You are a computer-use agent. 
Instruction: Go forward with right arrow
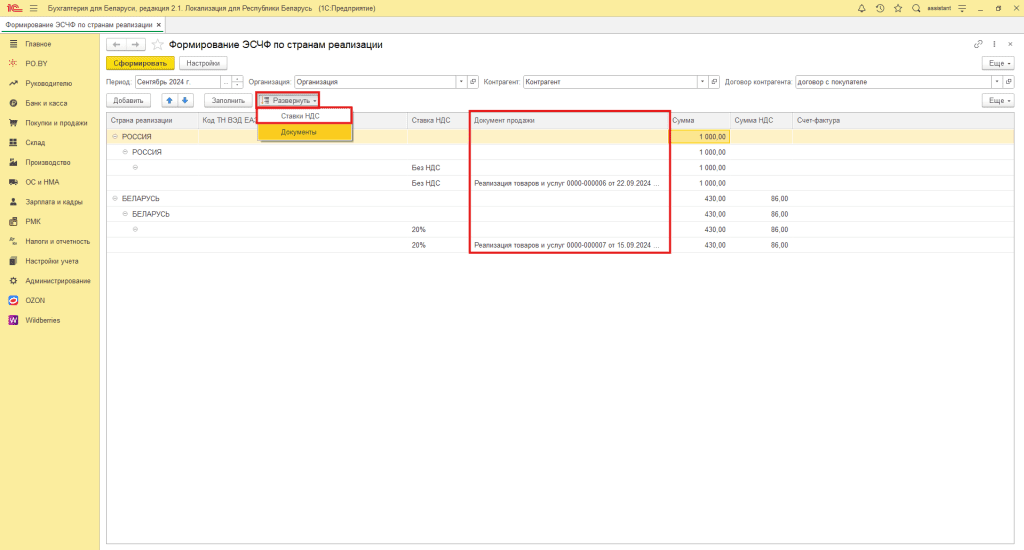pyautogui.click(x=135, y=44)
